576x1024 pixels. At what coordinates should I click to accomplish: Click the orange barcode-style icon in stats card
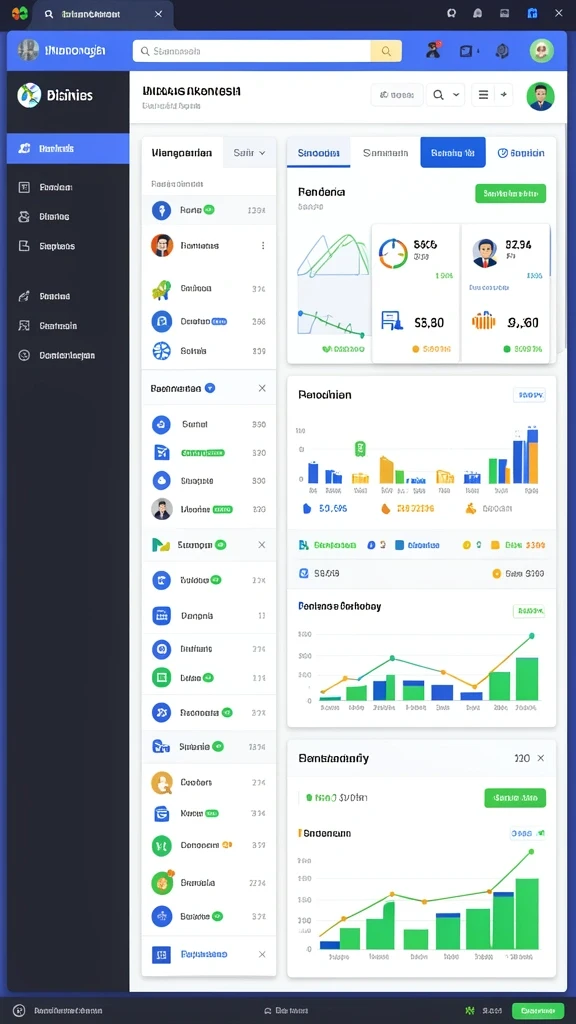pos(484,321)
